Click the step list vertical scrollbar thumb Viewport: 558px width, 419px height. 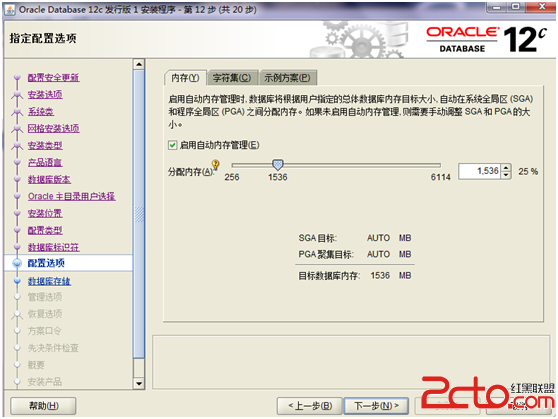(139, 214)
